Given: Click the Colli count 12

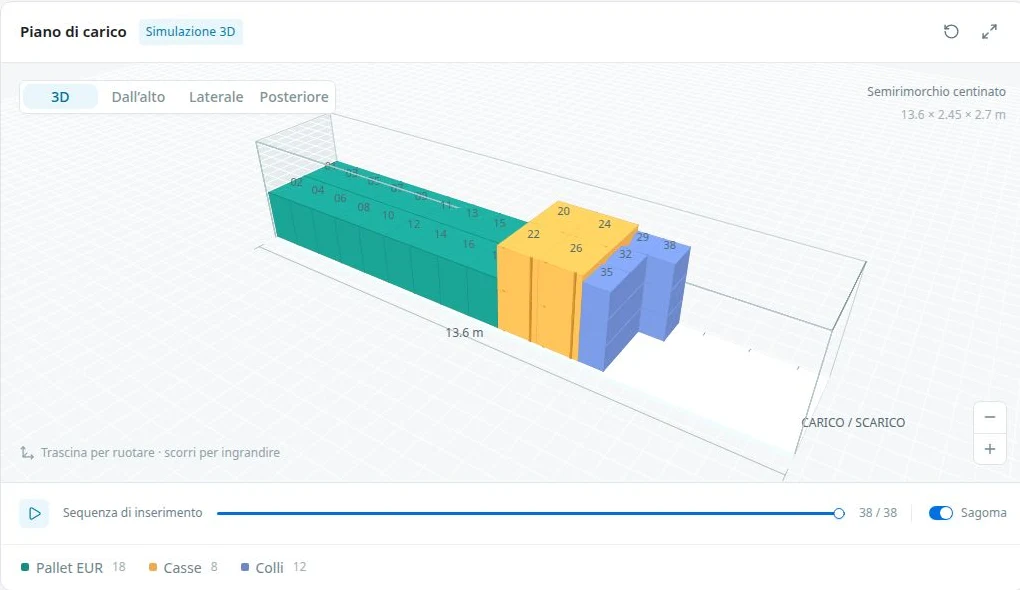Looking at the screenshot, I should [x=299, y=567].
